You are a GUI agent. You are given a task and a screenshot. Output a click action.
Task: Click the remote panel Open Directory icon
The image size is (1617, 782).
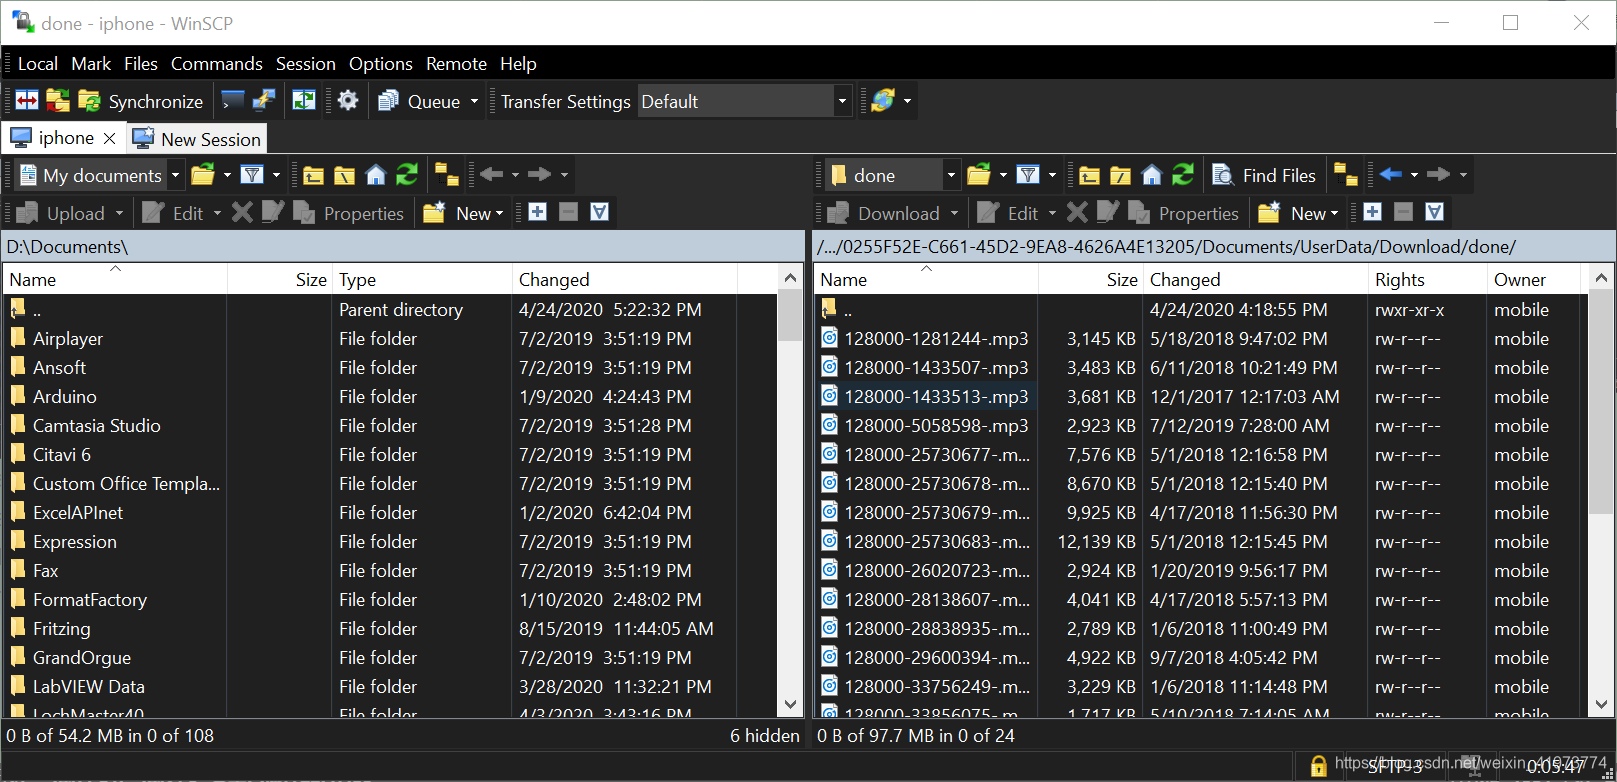point(979,175)
